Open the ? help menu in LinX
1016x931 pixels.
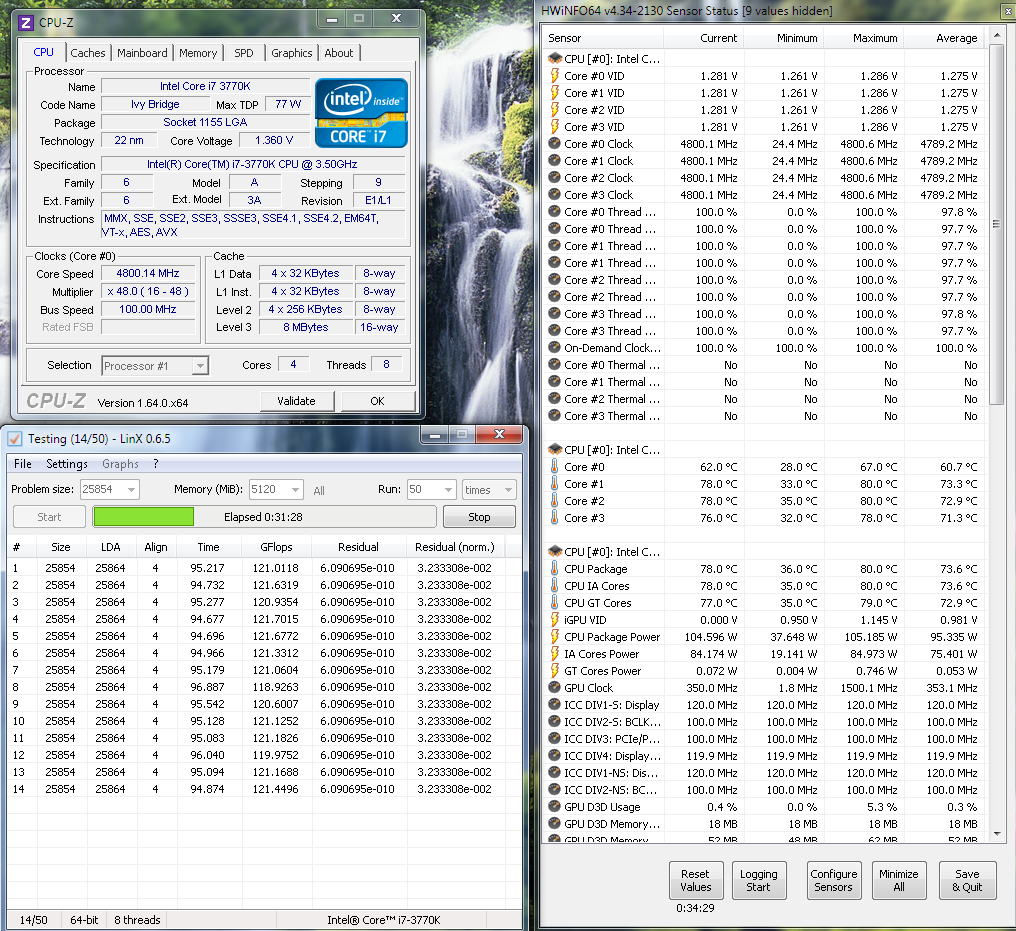coord(156,464)
